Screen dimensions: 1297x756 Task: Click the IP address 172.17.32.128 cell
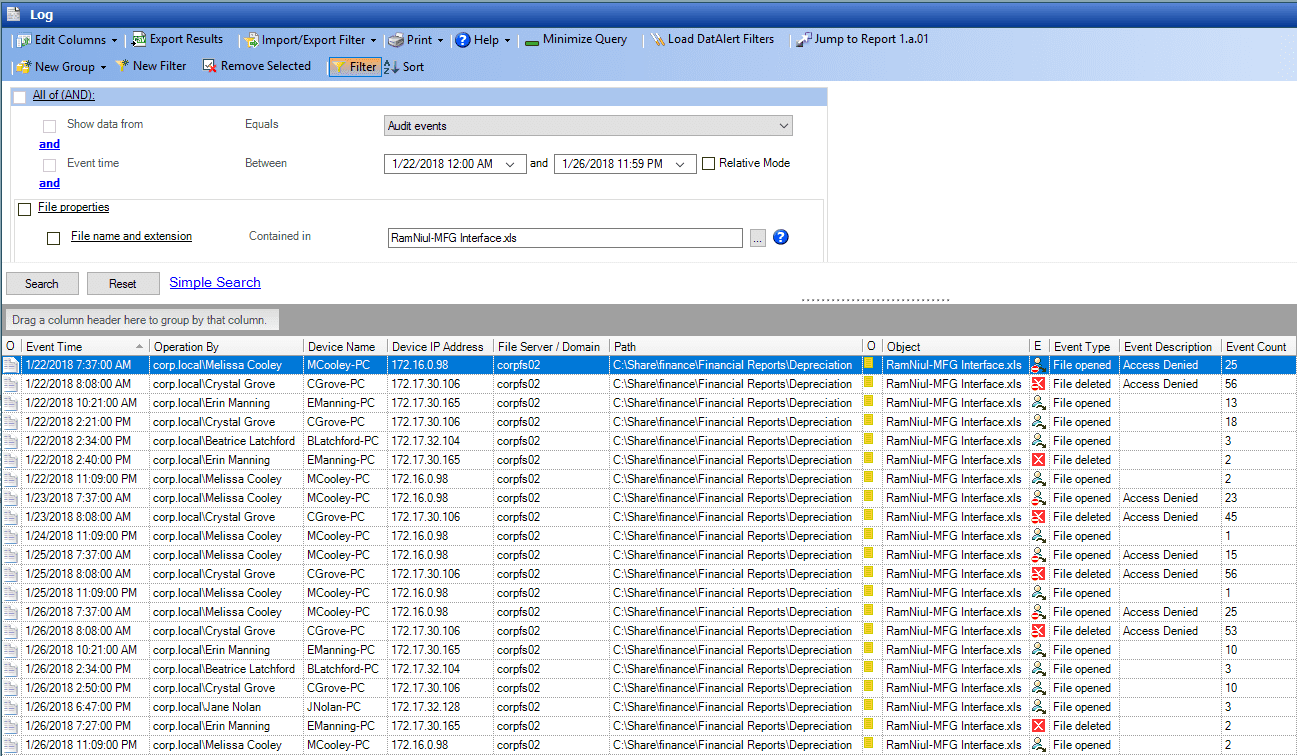[440, 707]
